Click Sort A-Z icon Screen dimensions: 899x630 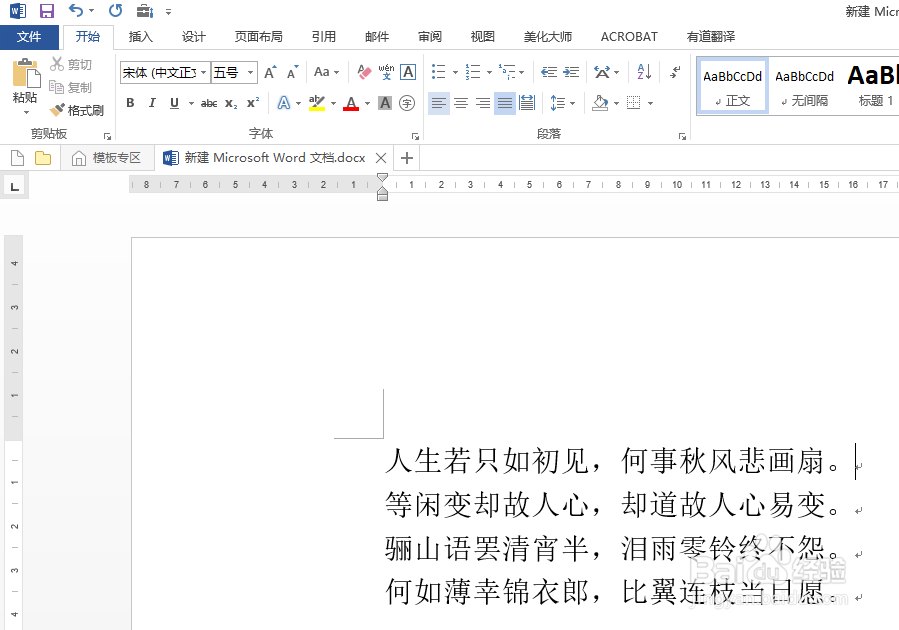pos(644,72)
